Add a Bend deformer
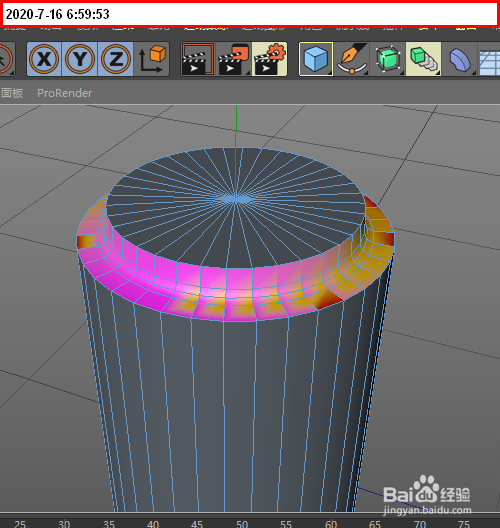The image size is (500, 528). click(460, 59)
